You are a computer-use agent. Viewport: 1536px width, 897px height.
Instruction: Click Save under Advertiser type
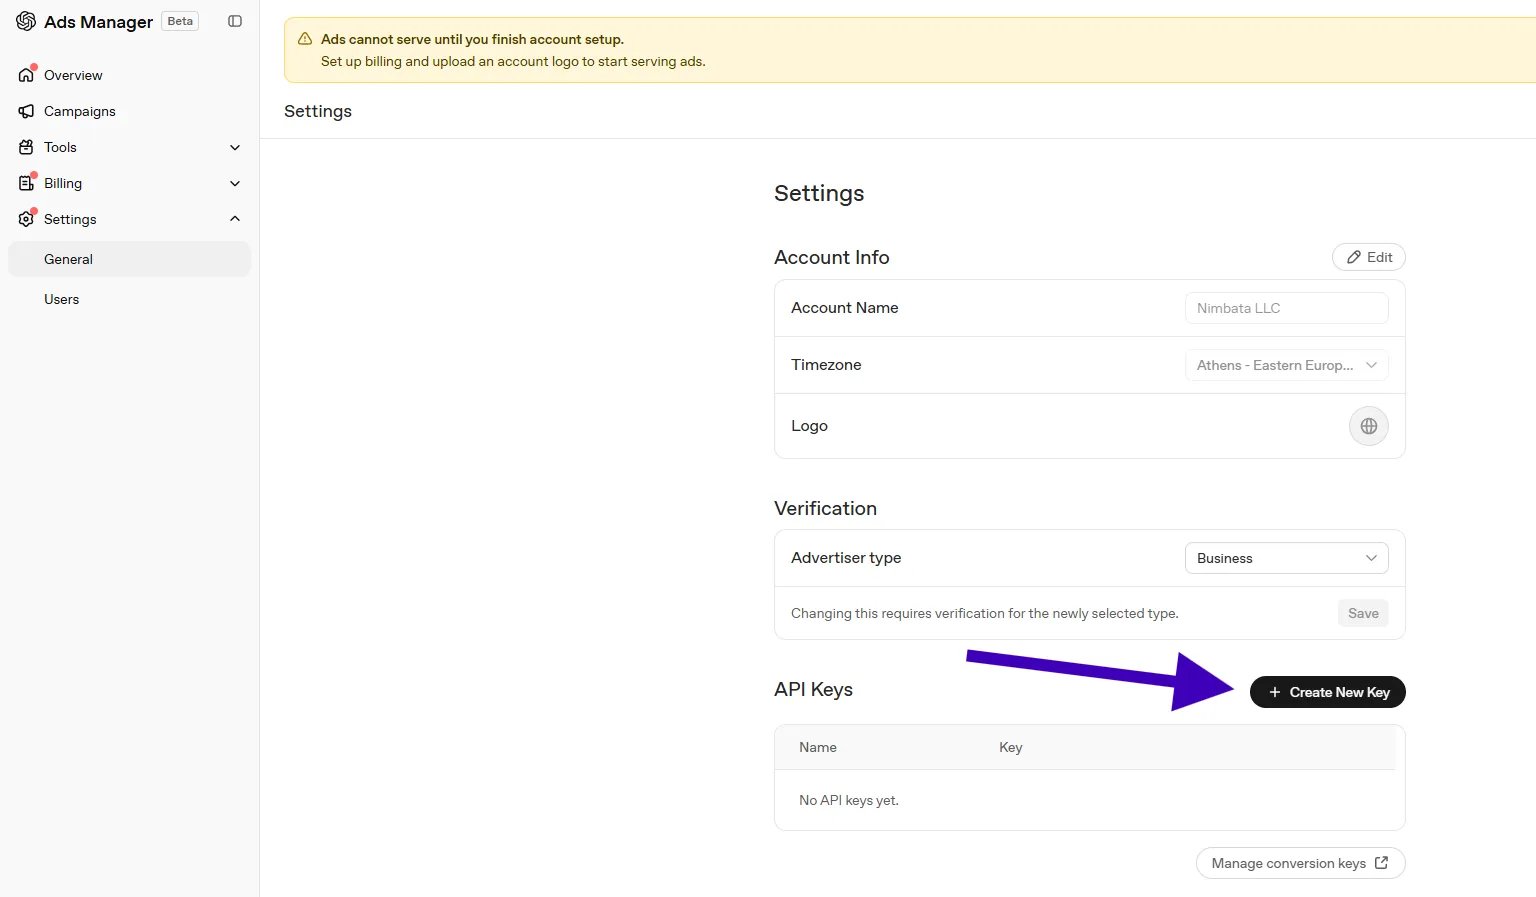tap(1363, 613)
